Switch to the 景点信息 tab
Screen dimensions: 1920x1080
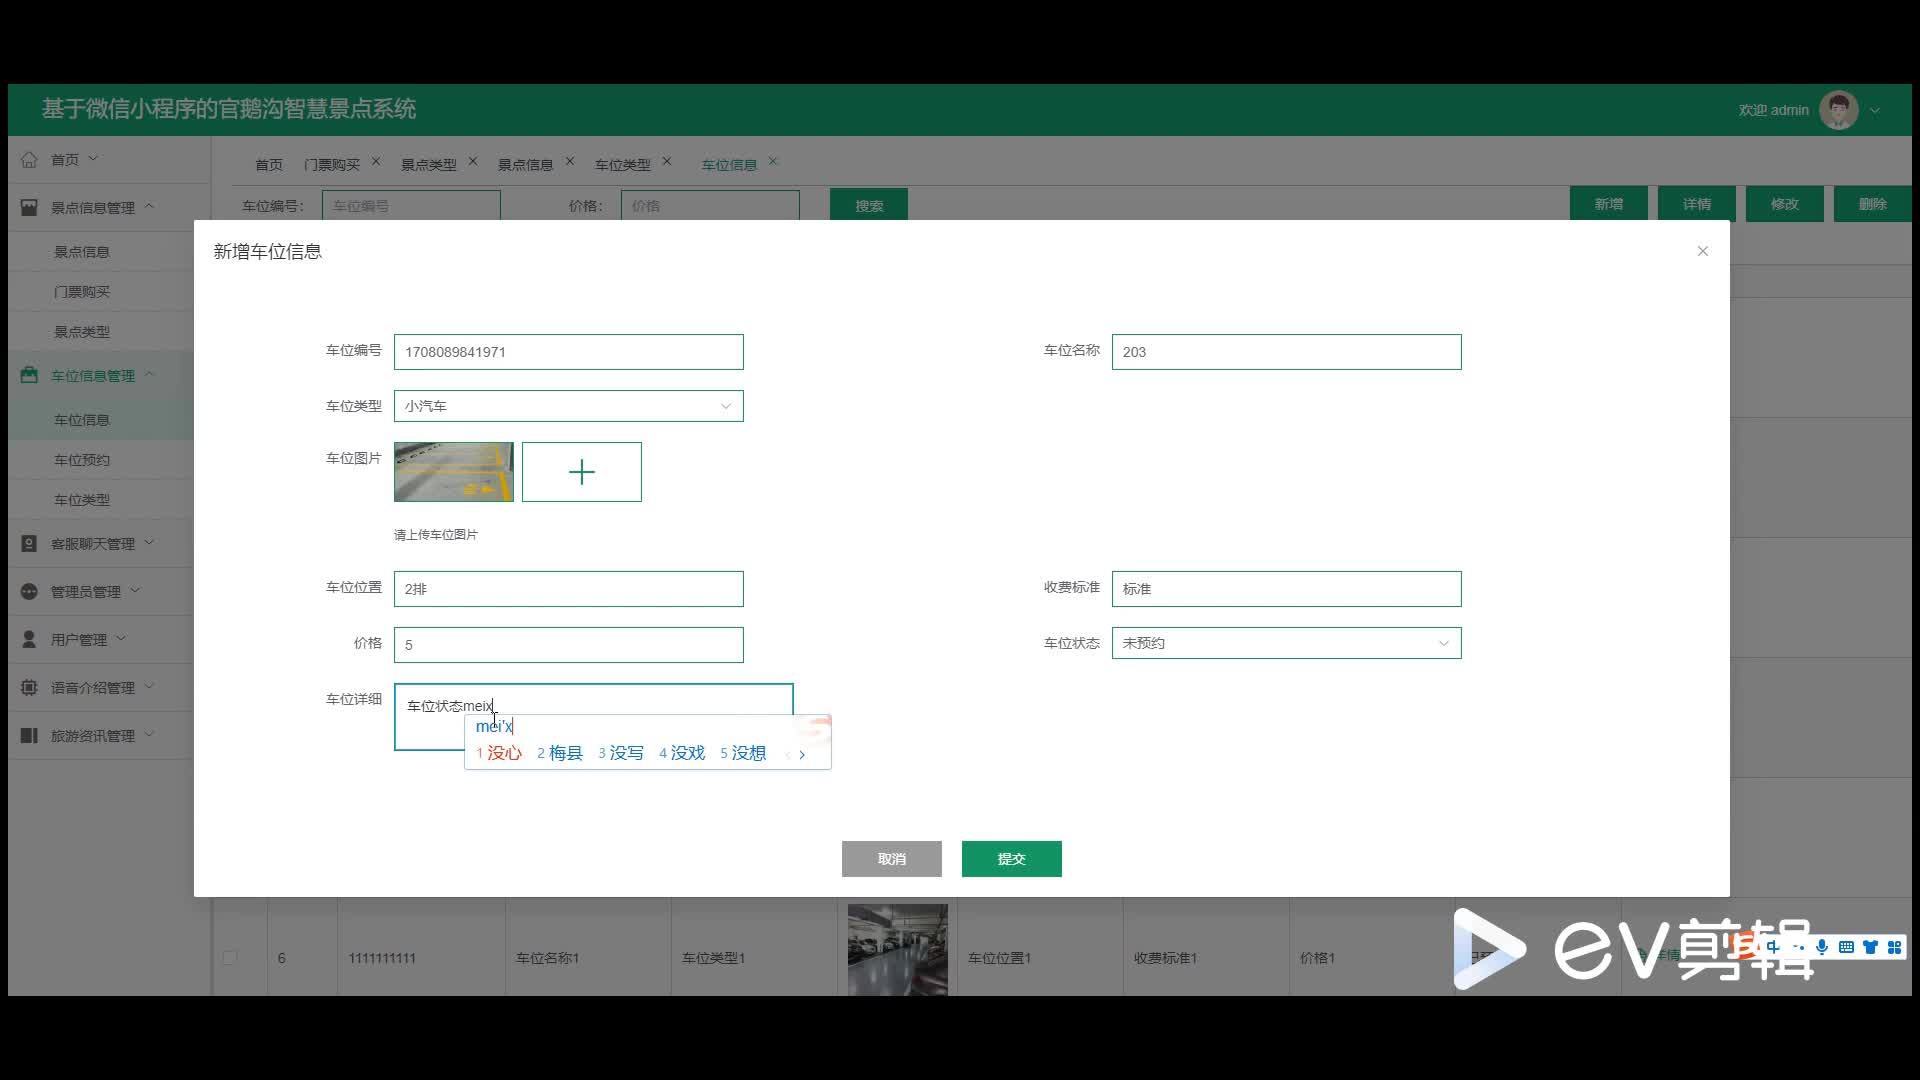coord(526,164)
